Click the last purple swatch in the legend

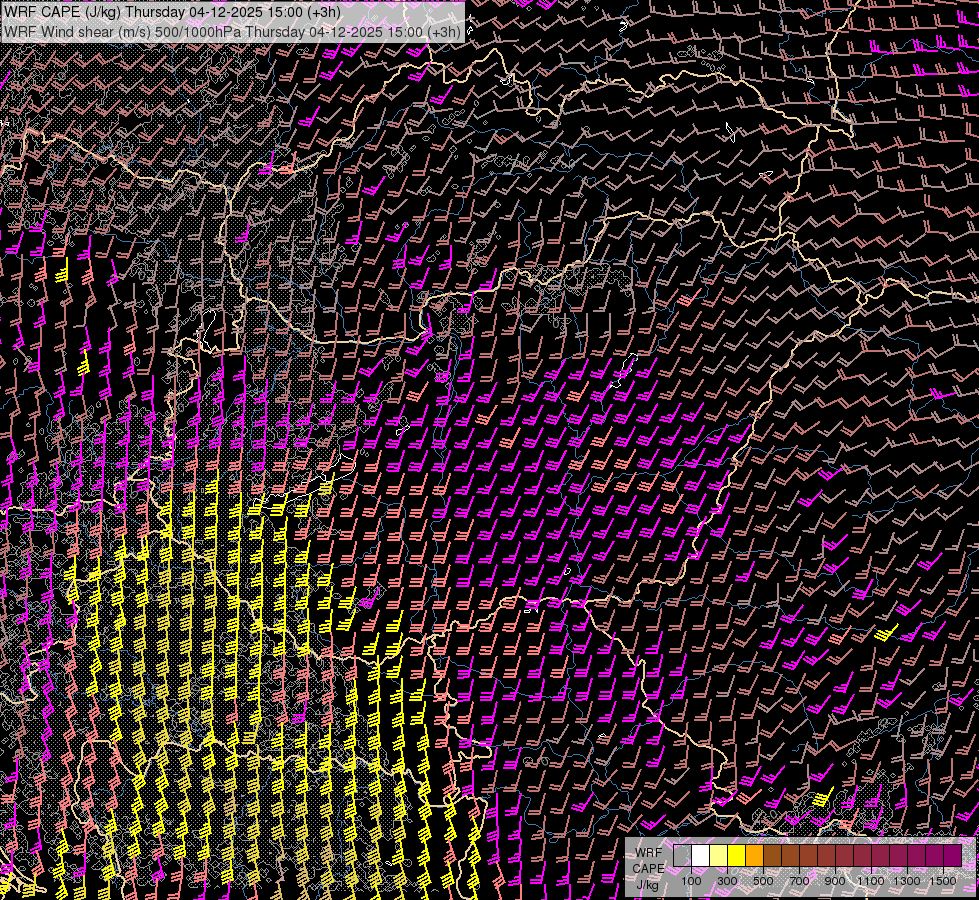pos(952,856)
